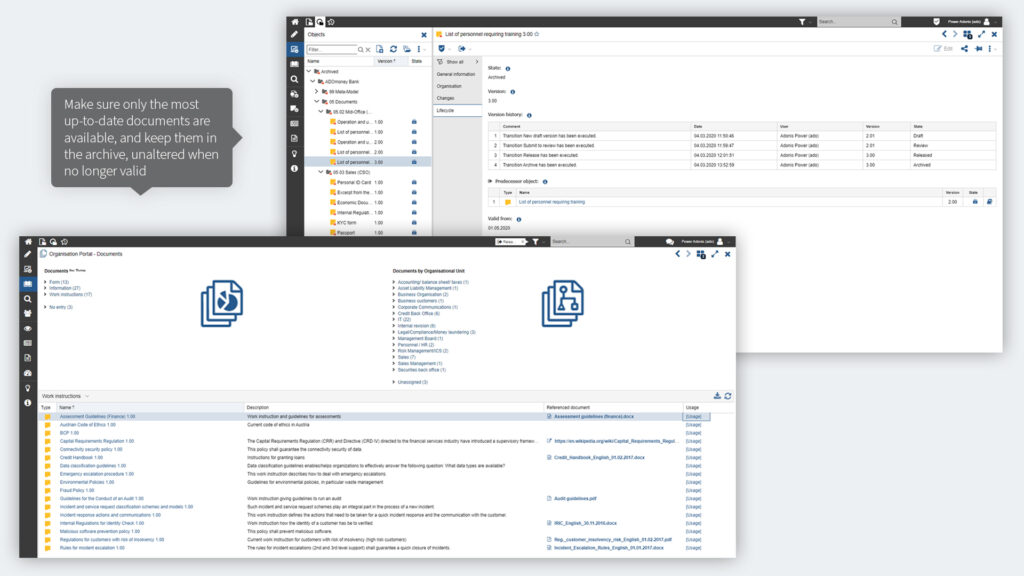Screen dimensions: 1024x576
Task: Click the eye icon in the left sidebar
Action: pyautogui.click(x=28, y=329)
